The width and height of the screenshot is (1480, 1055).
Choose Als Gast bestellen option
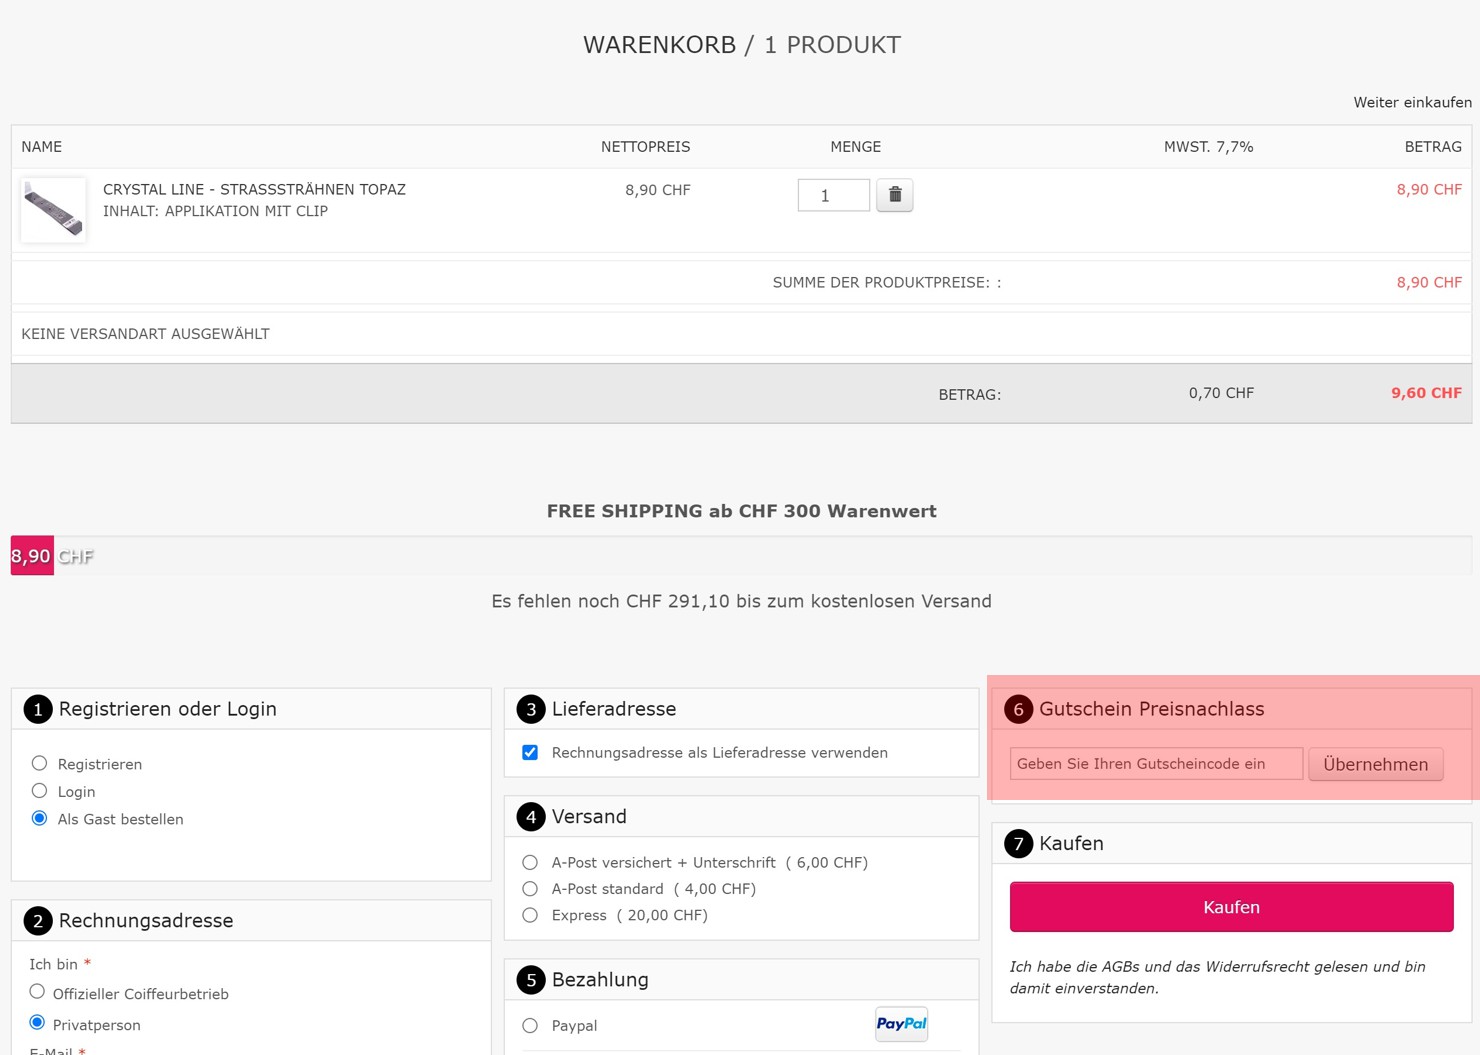pyautogui.click(x=39, y=818)
